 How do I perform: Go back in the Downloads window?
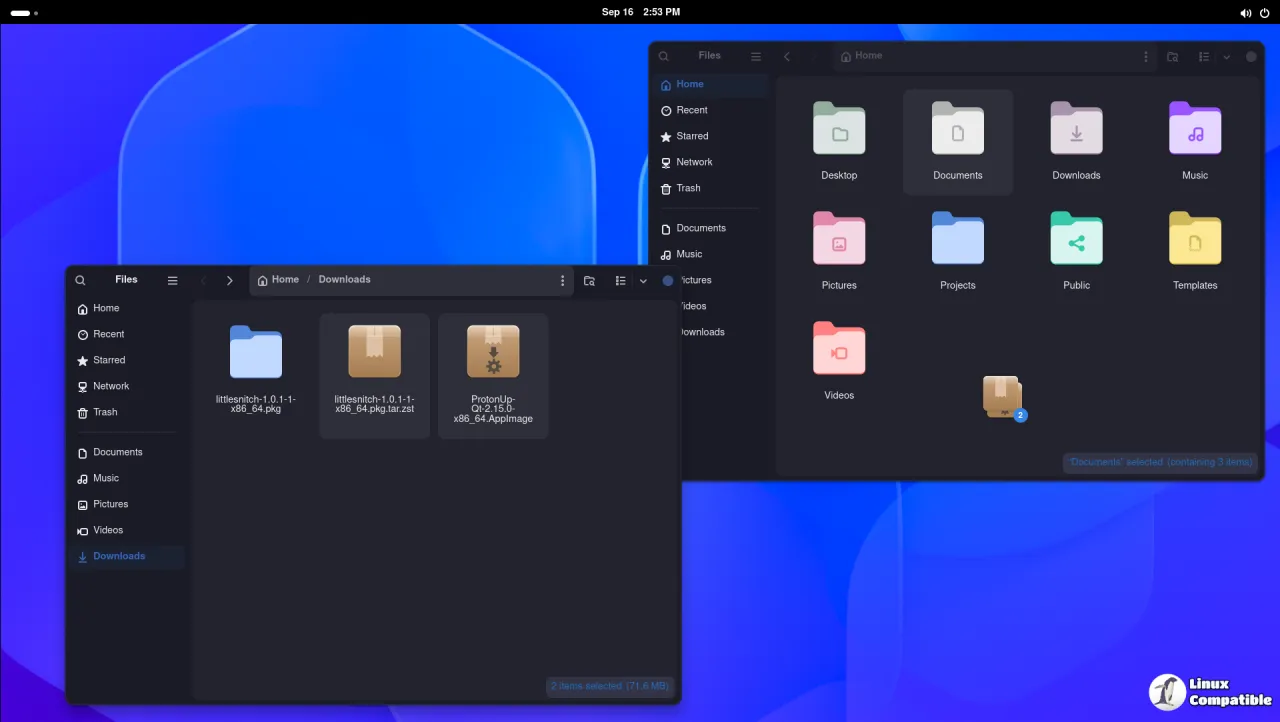(x=204, y=281)
